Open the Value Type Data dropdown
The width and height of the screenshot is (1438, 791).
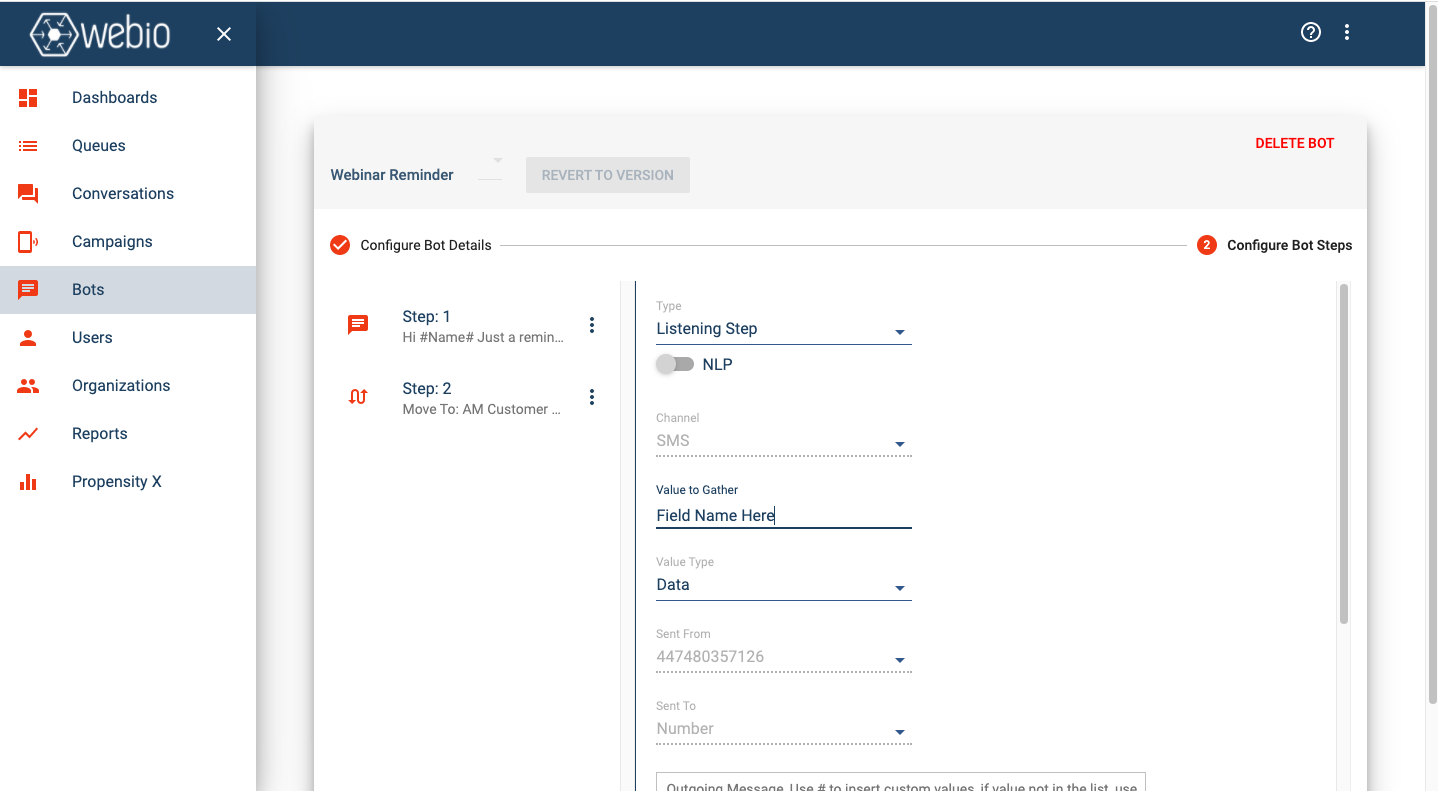(784, 585)
